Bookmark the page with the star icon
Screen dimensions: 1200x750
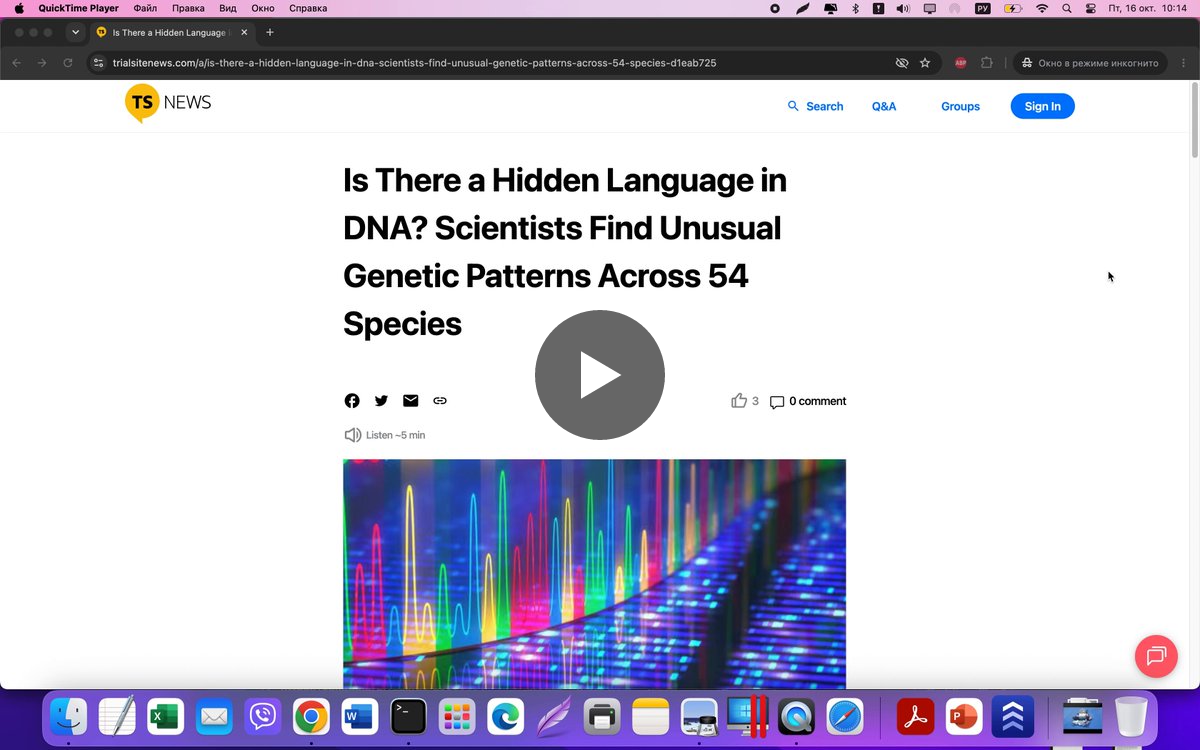click(x=925, y=63)
